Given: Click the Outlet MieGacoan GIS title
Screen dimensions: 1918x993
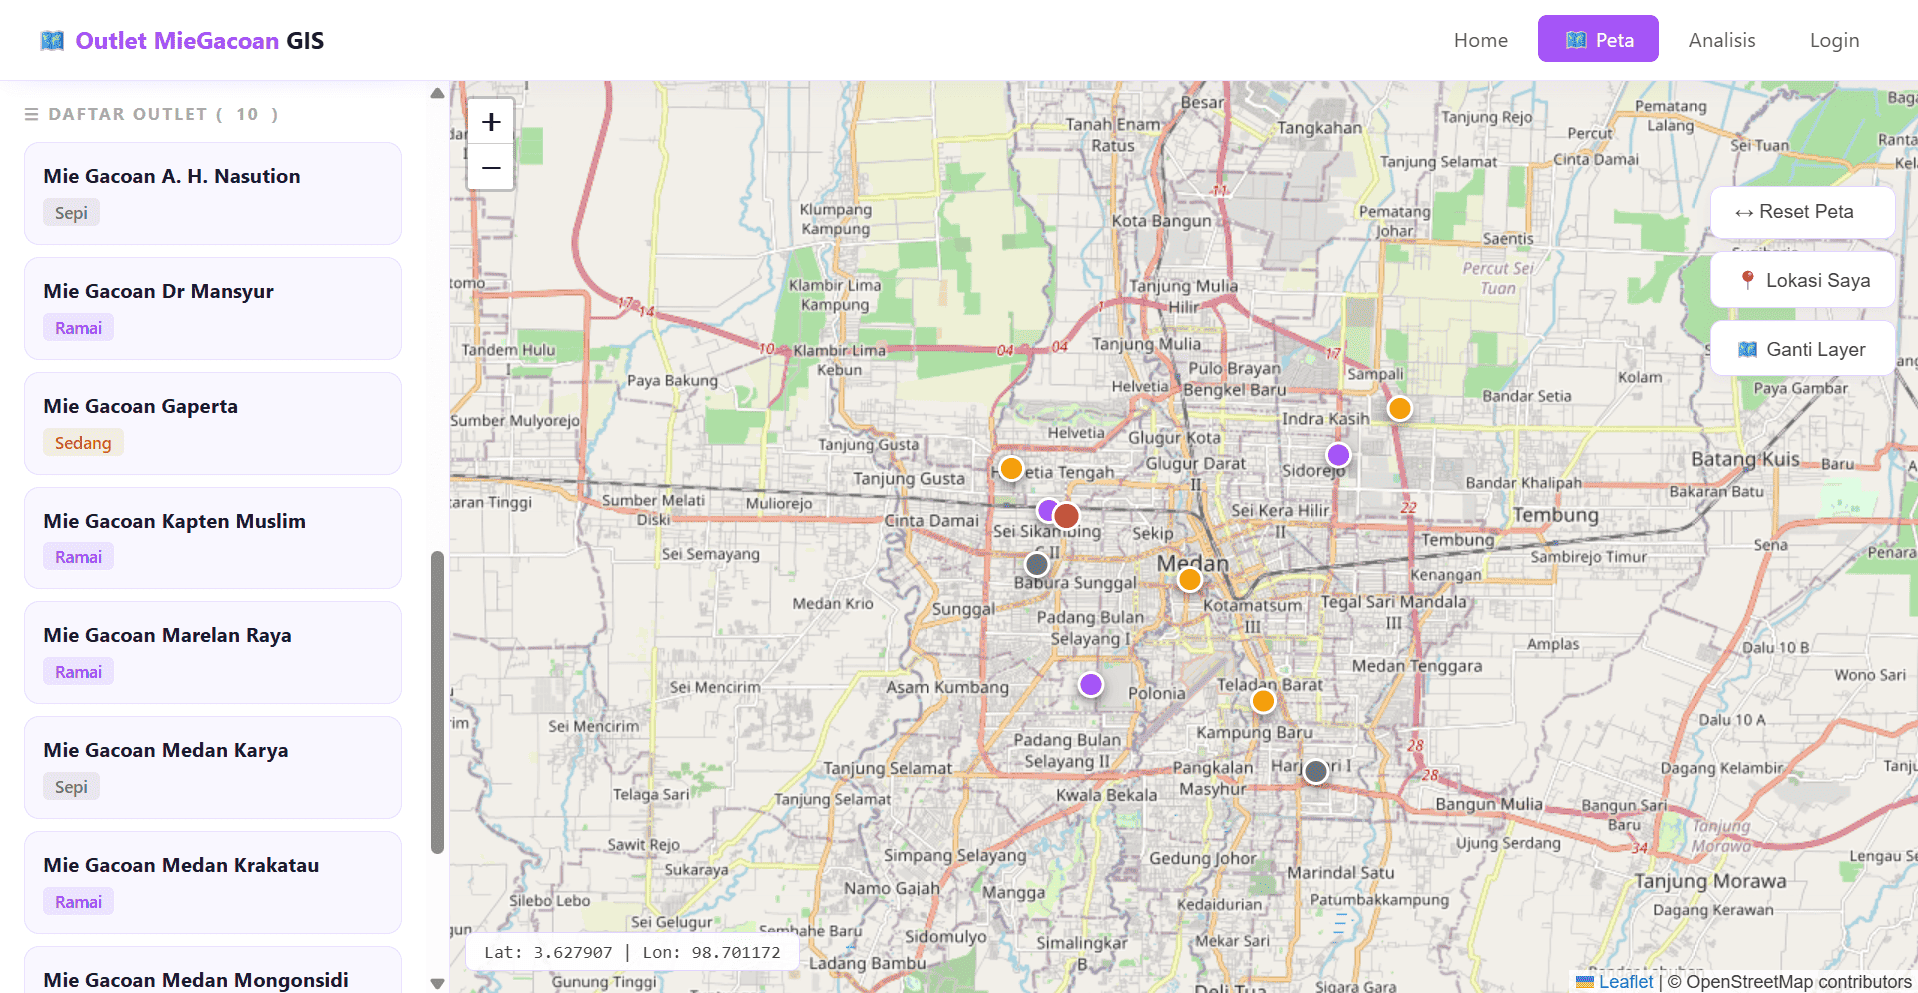Looking at the screenshot, I should [200, 41].
